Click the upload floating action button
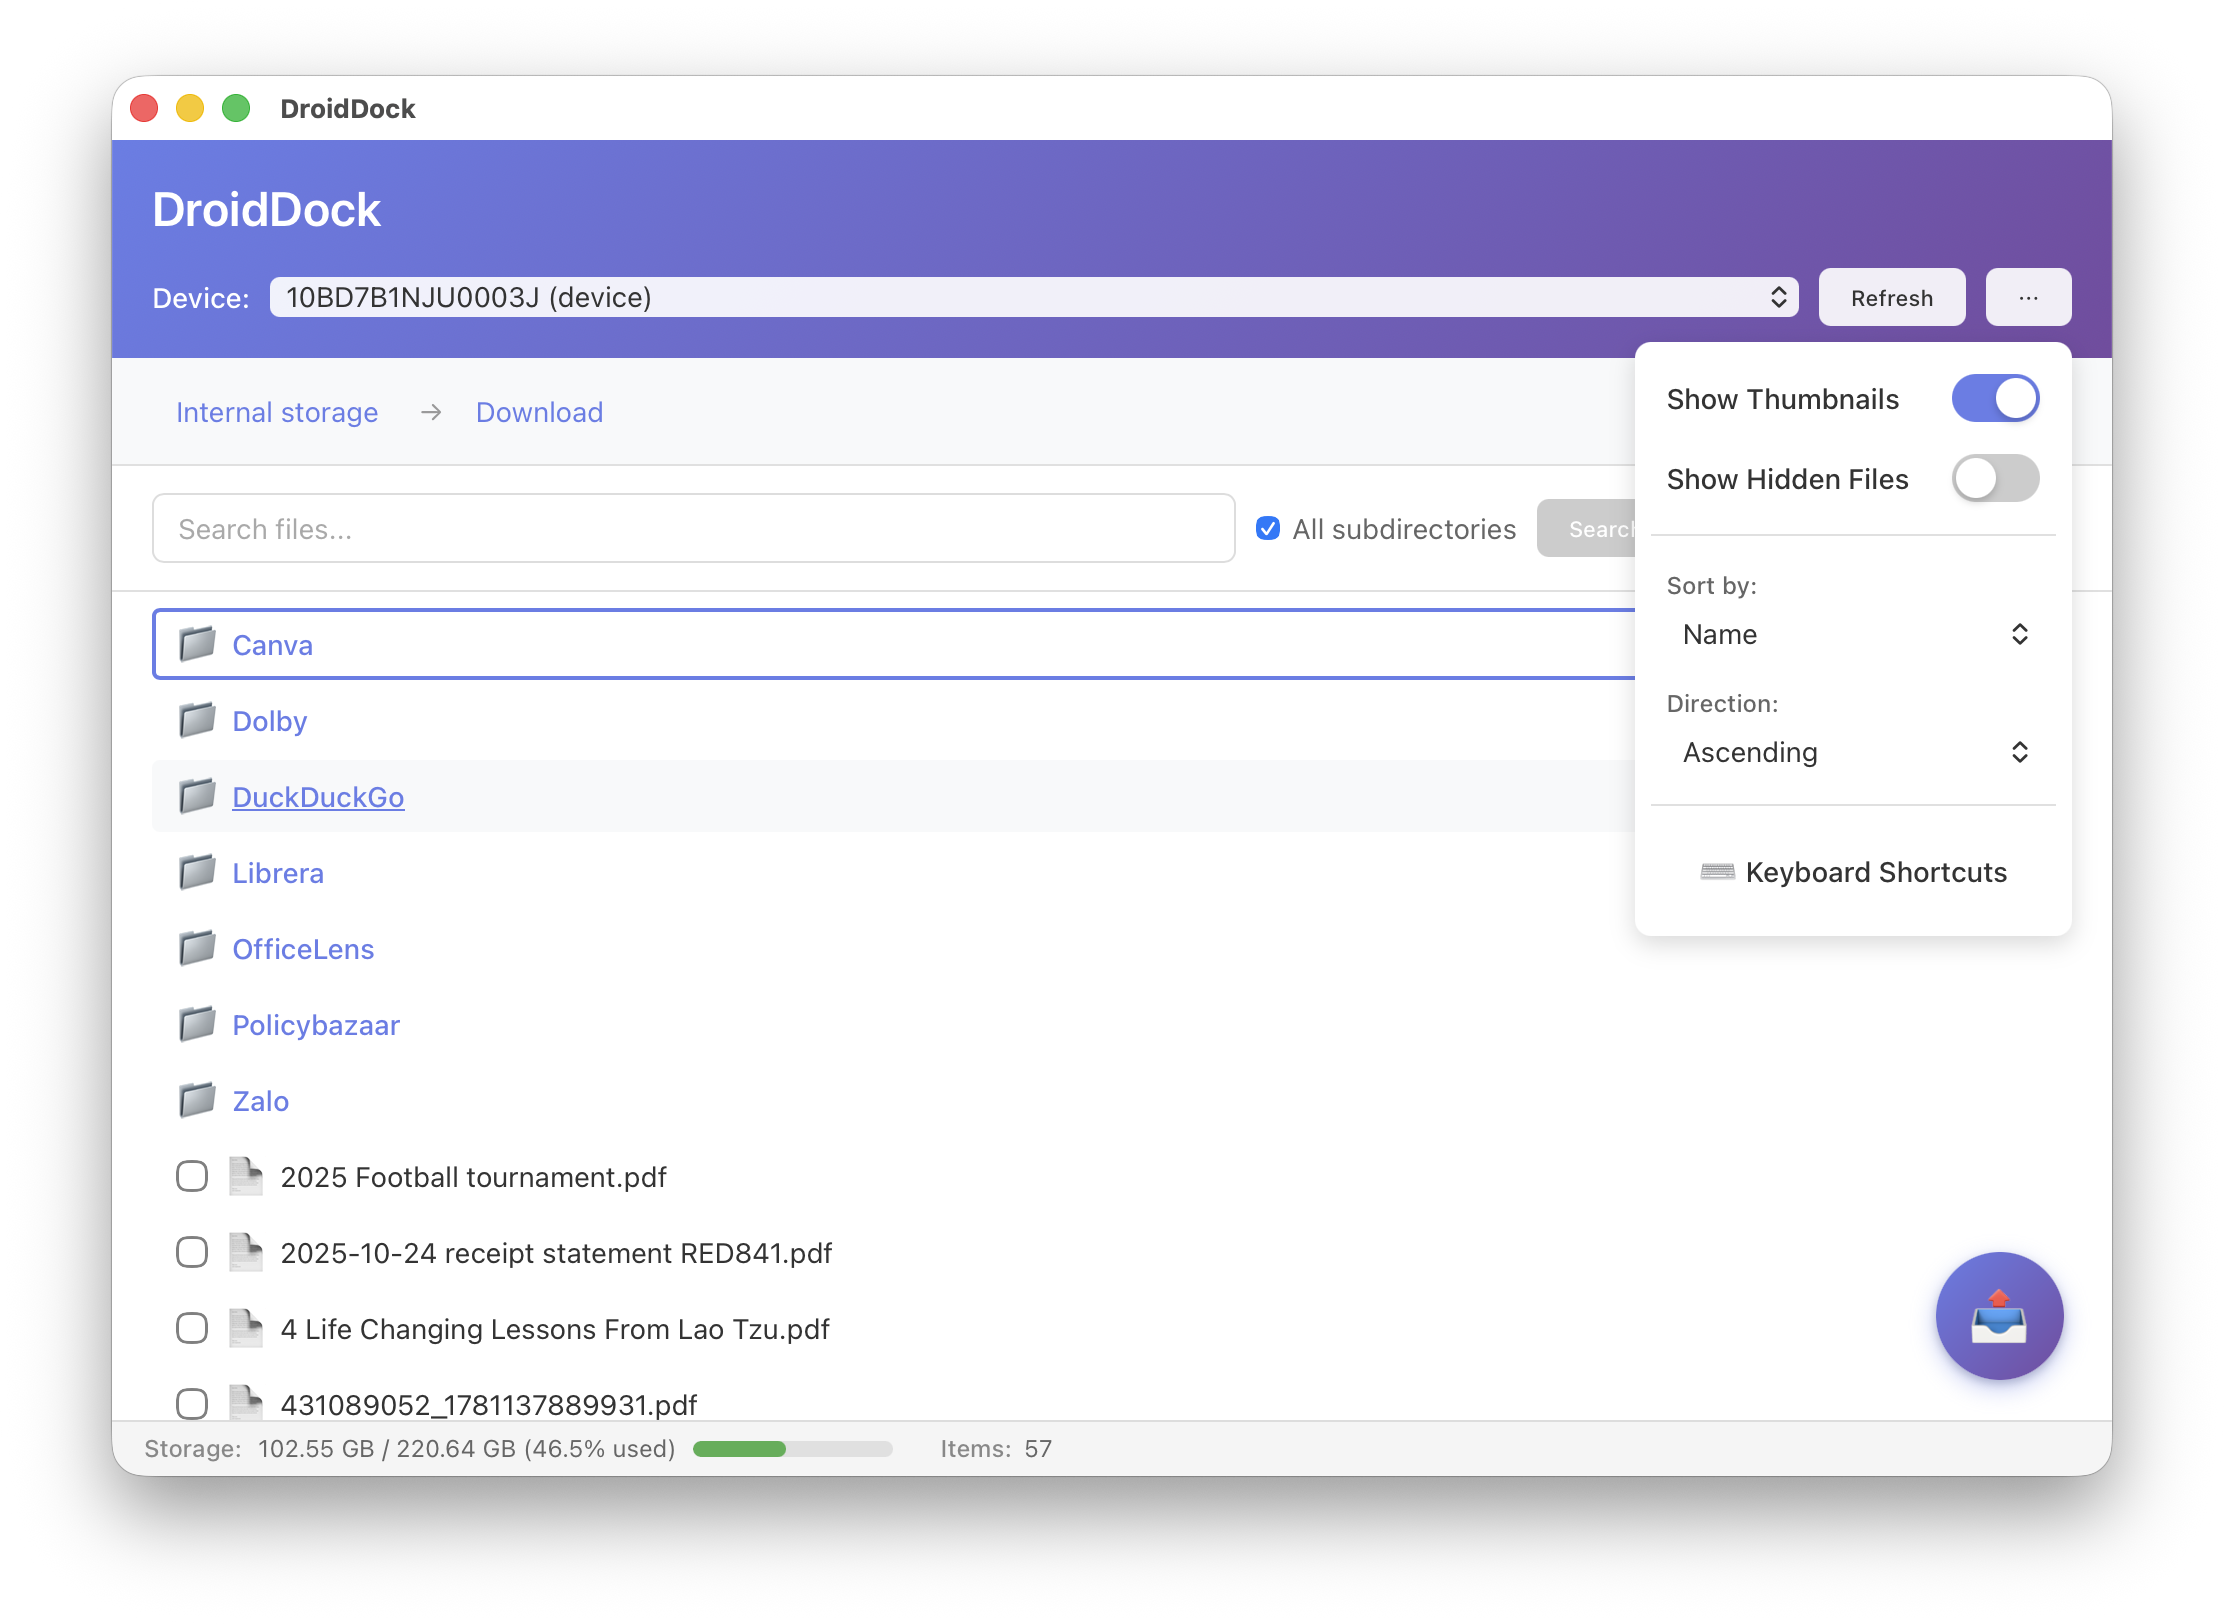Screen dimensions: 2224x1624 tap(1998, 1315)
